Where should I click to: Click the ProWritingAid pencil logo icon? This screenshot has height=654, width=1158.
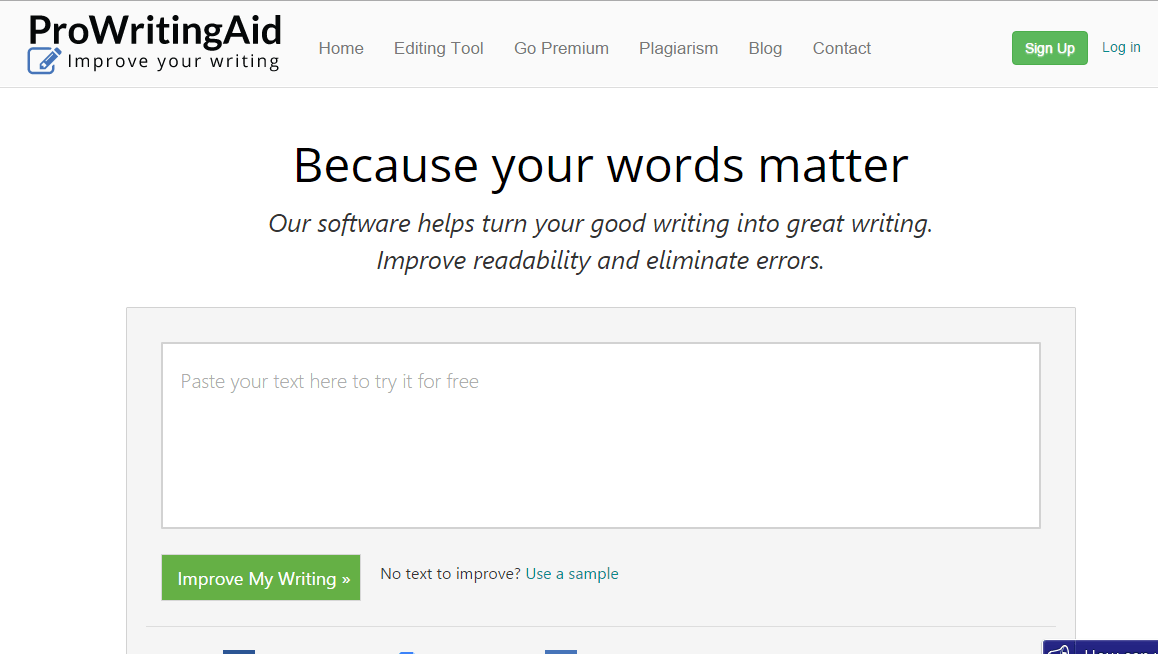44,61
